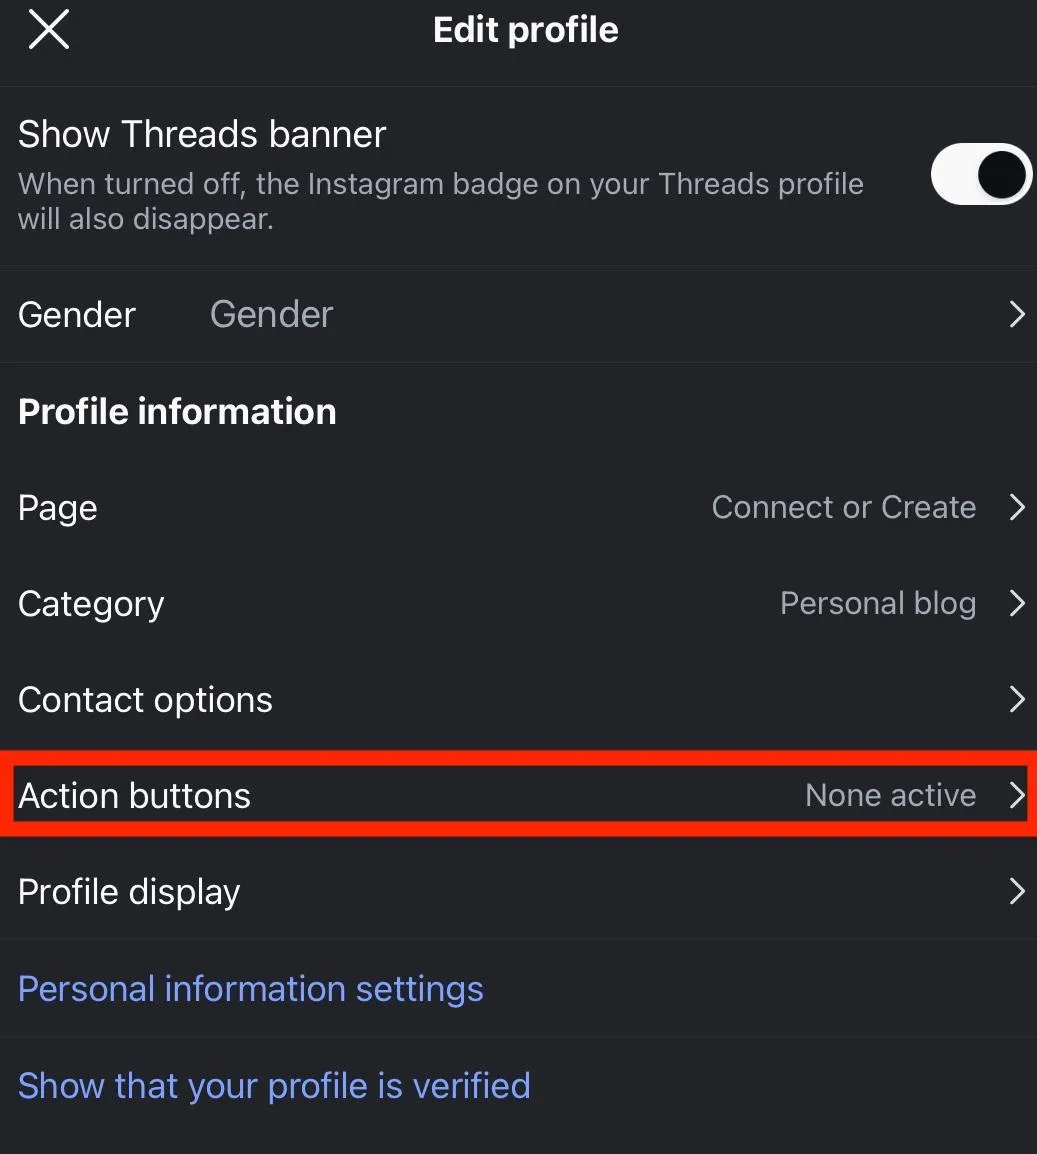Image resolution: width=1037 pixels, height=1154 pixels.
Task: Open the Personal information settings link
Action: pos(251,989)
